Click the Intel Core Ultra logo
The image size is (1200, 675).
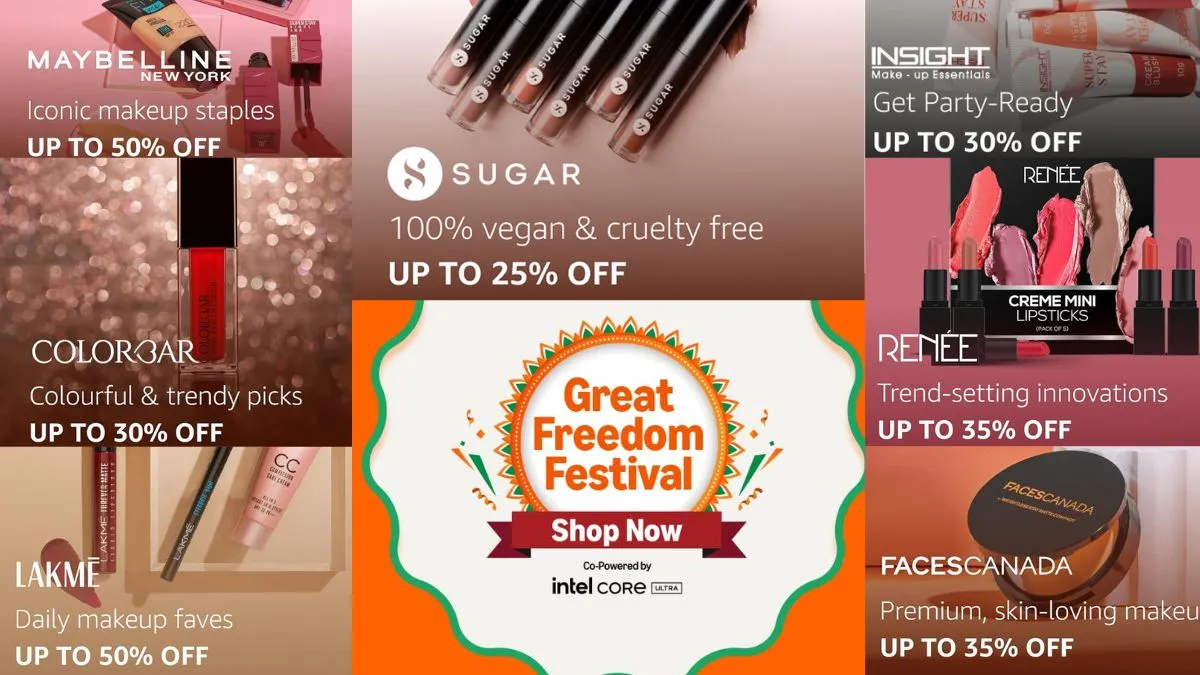point(617,586)
